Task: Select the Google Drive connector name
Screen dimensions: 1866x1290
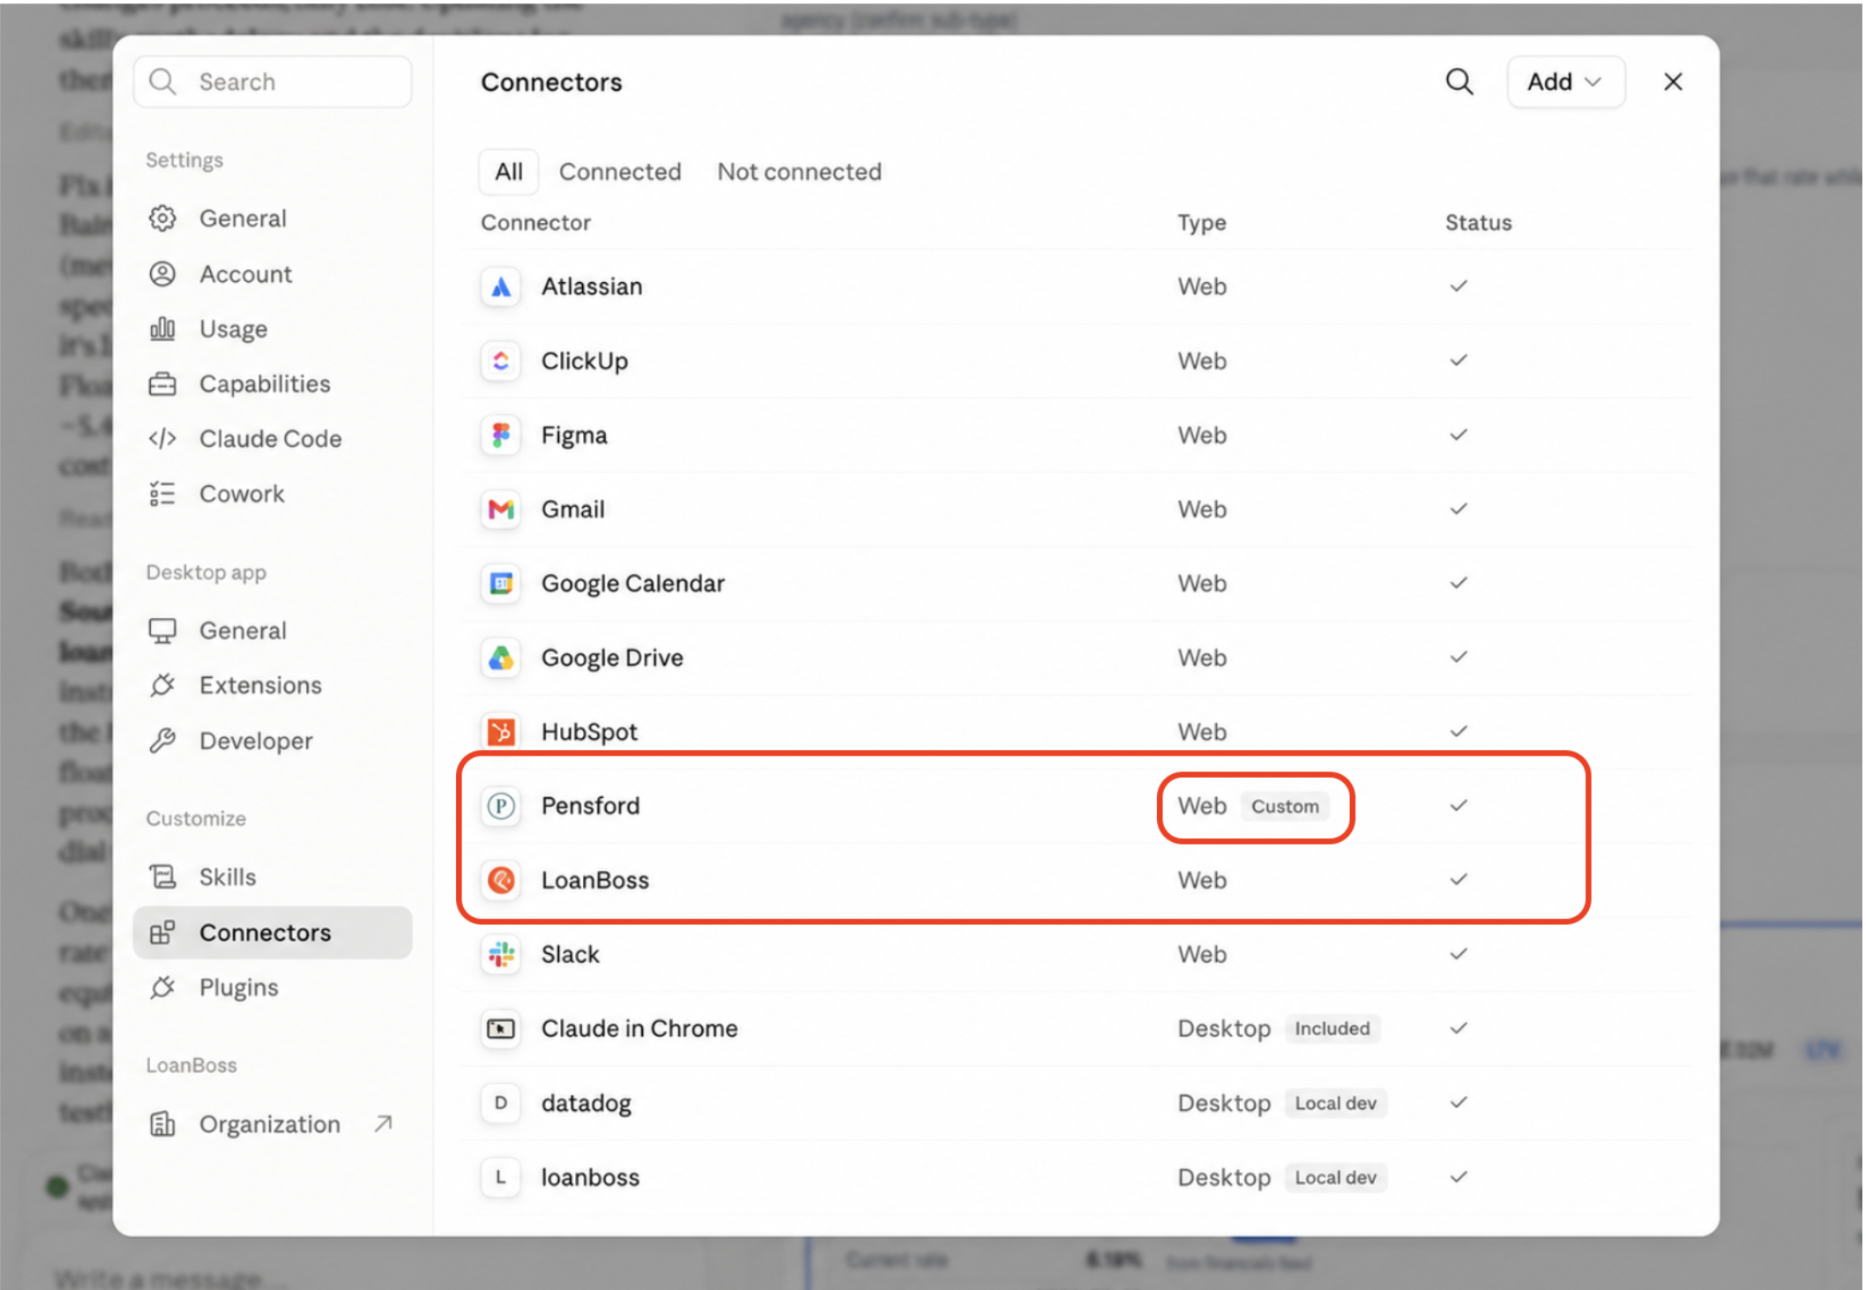Action: coord(612,658)
